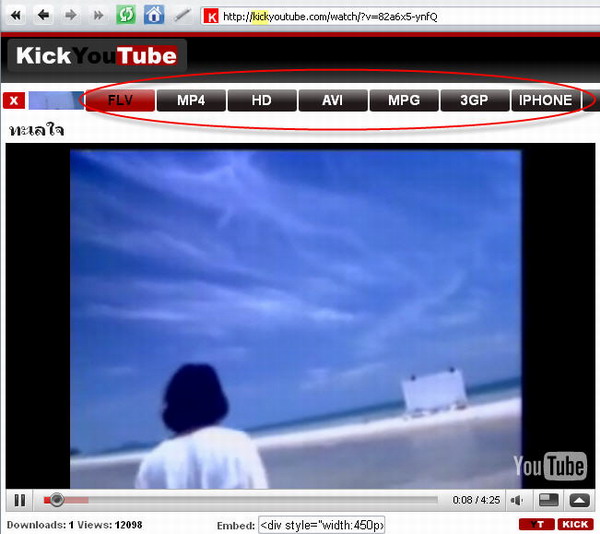Click the video progress seek bar
Screen dimensions: 600x534
click(x=240, y=500)
